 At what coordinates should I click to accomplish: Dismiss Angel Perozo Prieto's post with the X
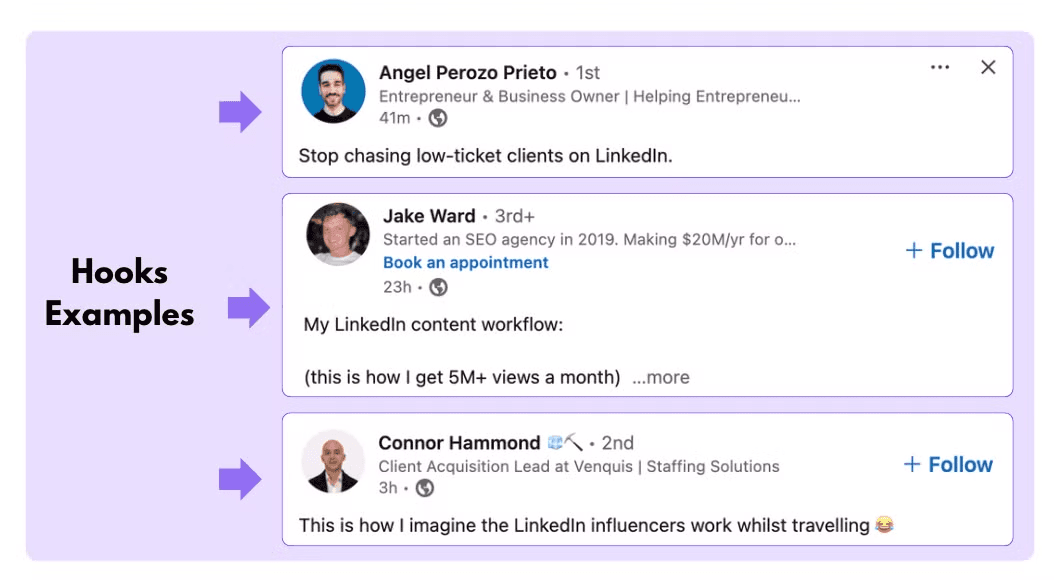(x=988, y=67)
